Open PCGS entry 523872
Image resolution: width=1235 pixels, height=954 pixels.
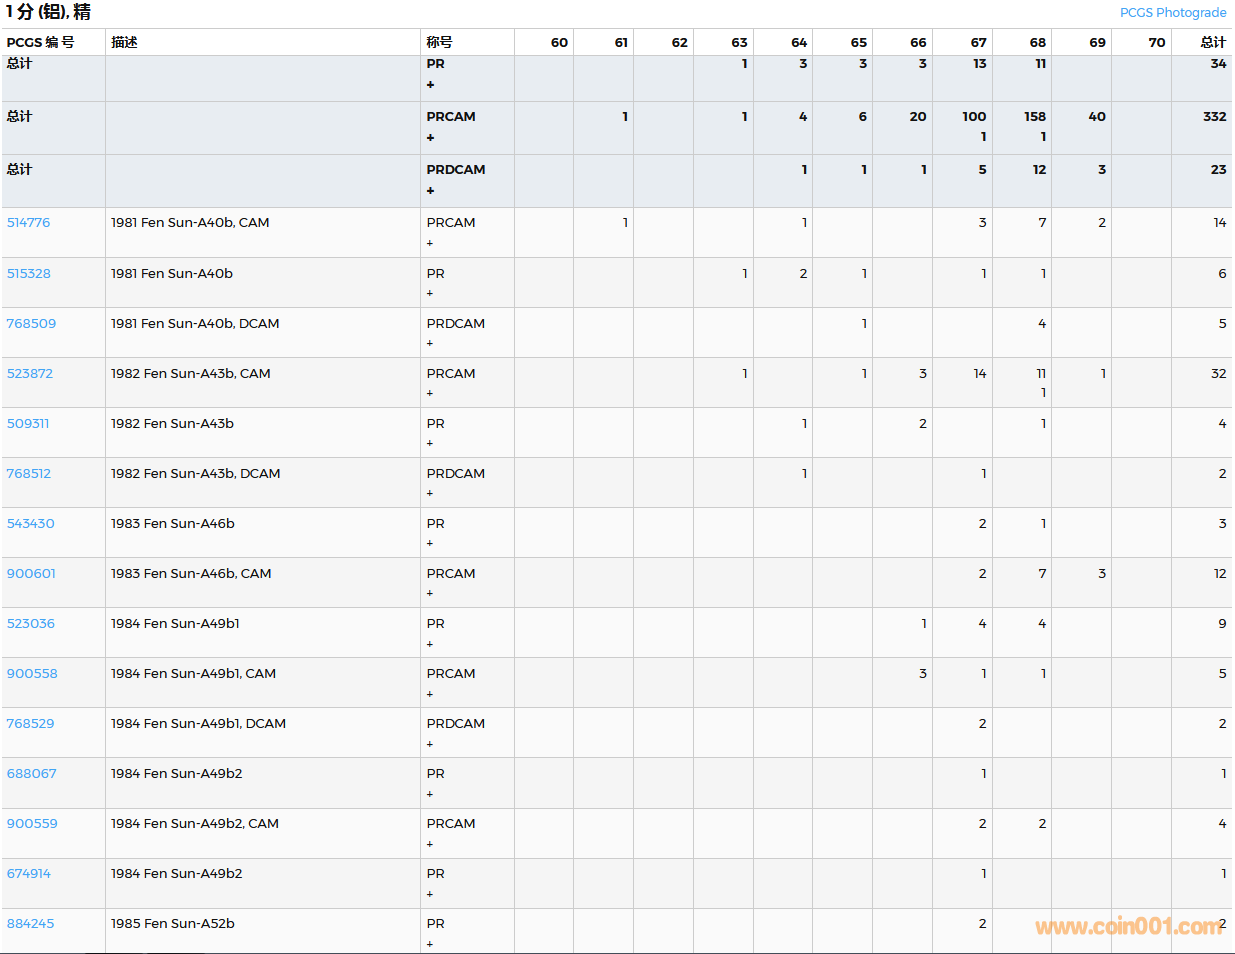[x=30, y=374]
